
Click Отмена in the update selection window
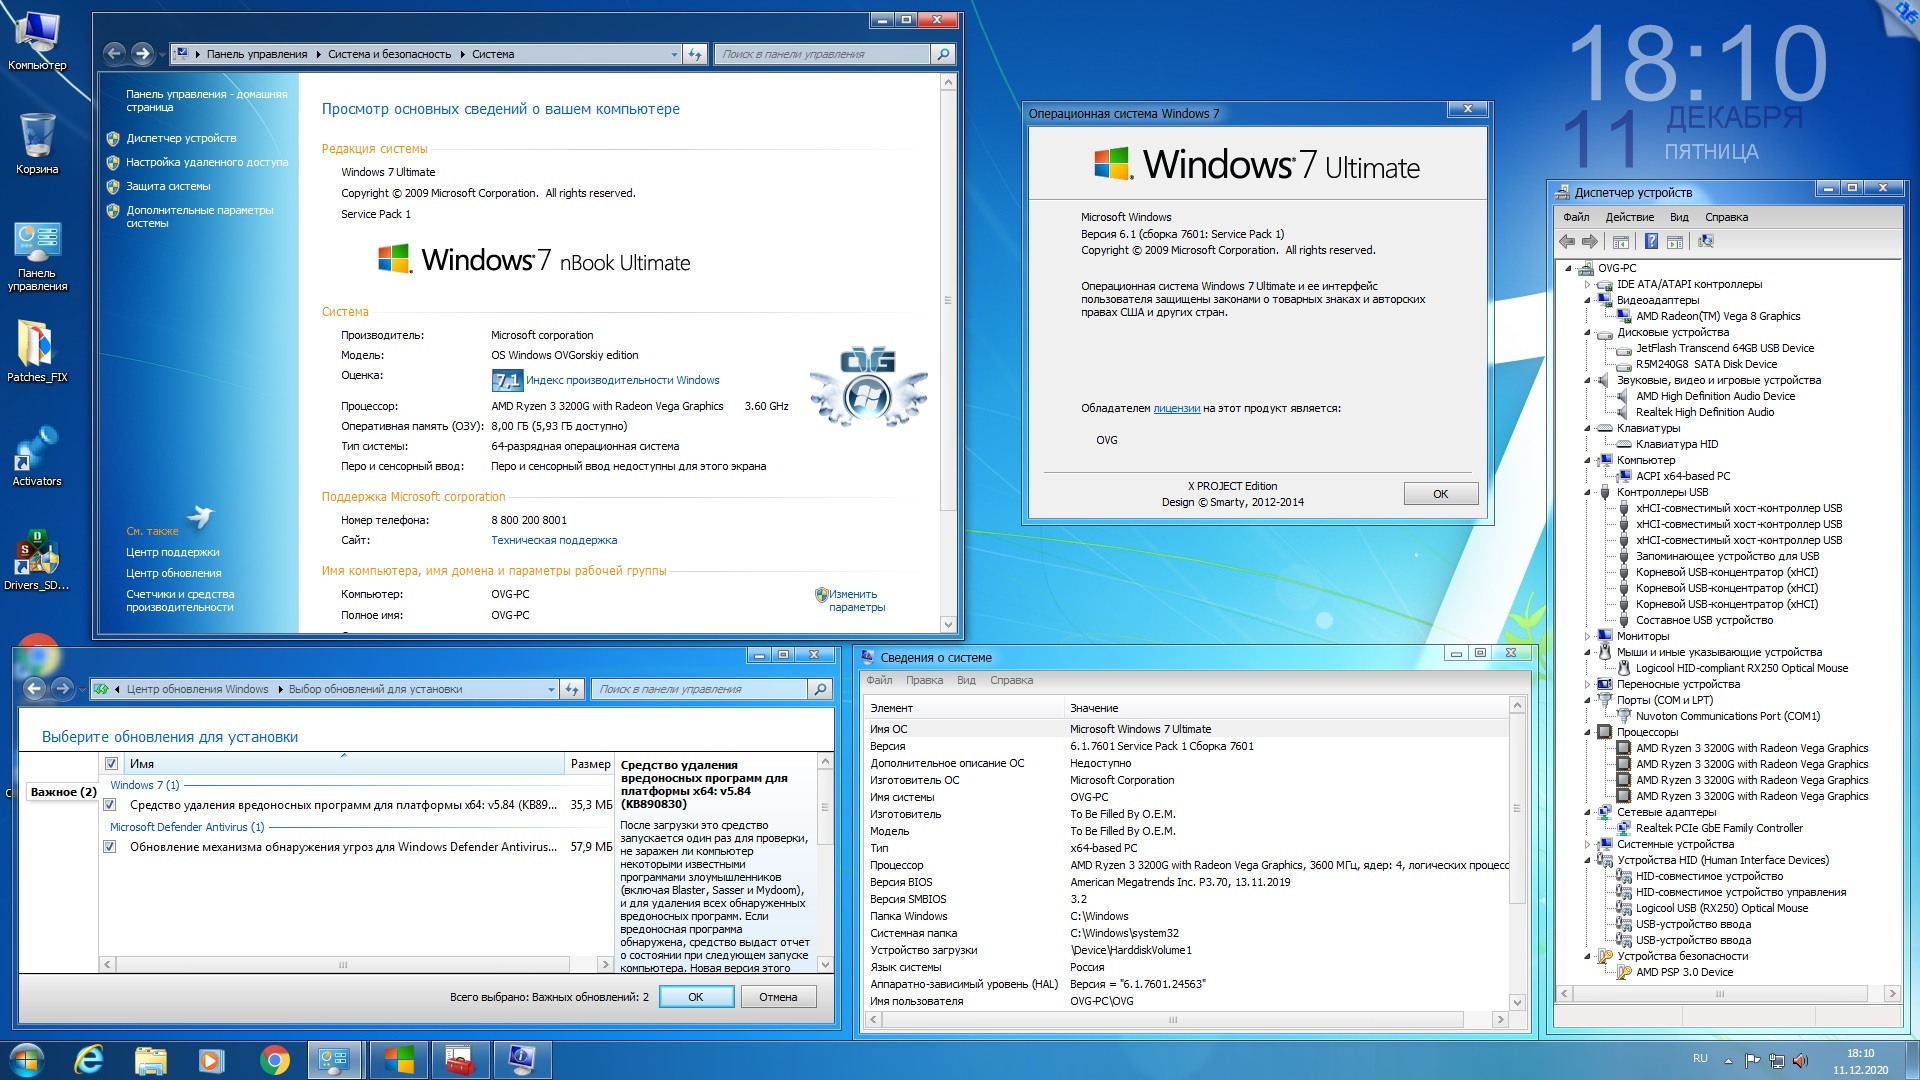tap(778, 997)
